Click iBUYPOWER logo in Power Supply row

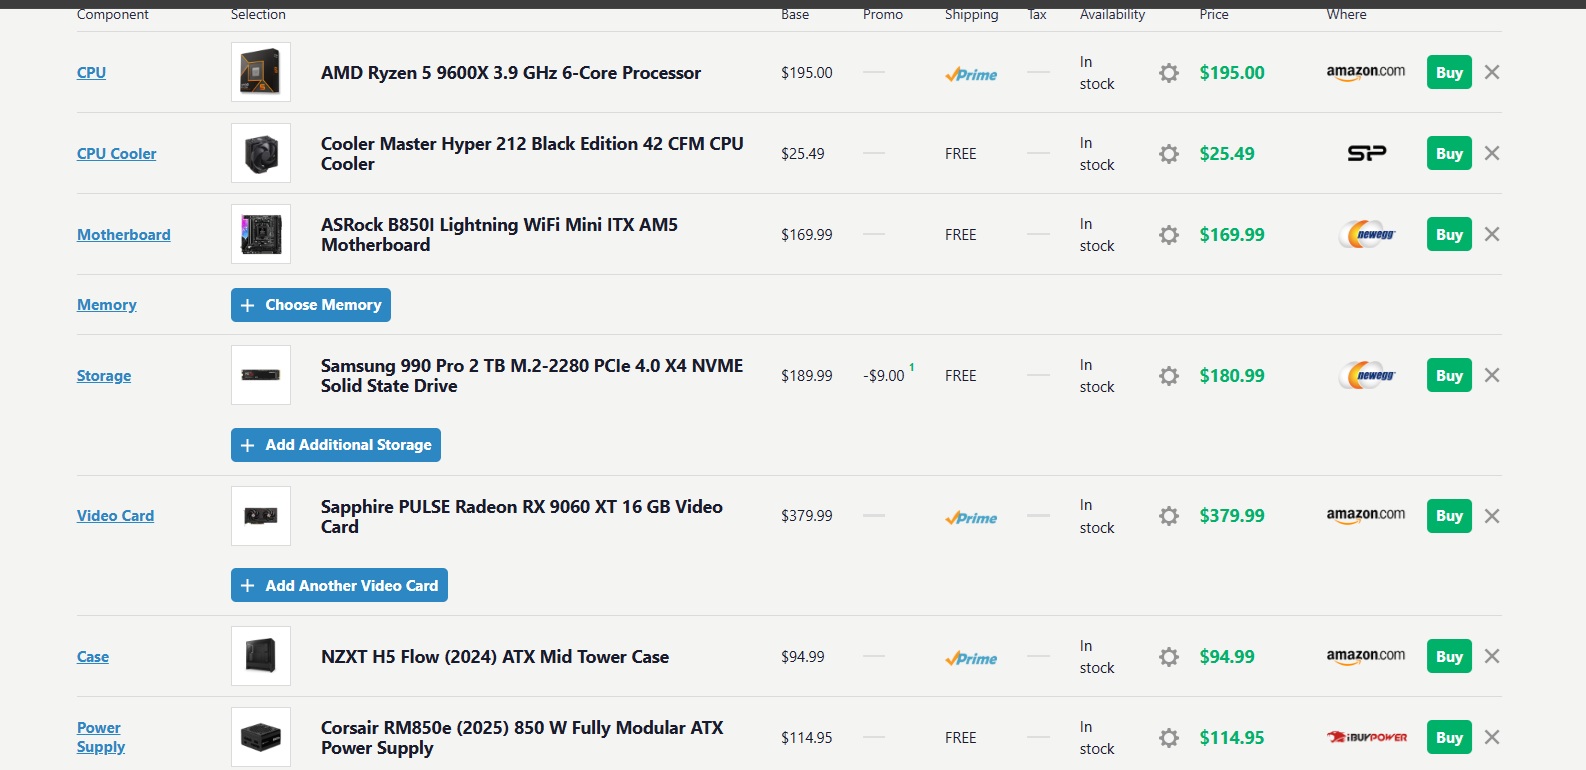[x=1367, y=737]
